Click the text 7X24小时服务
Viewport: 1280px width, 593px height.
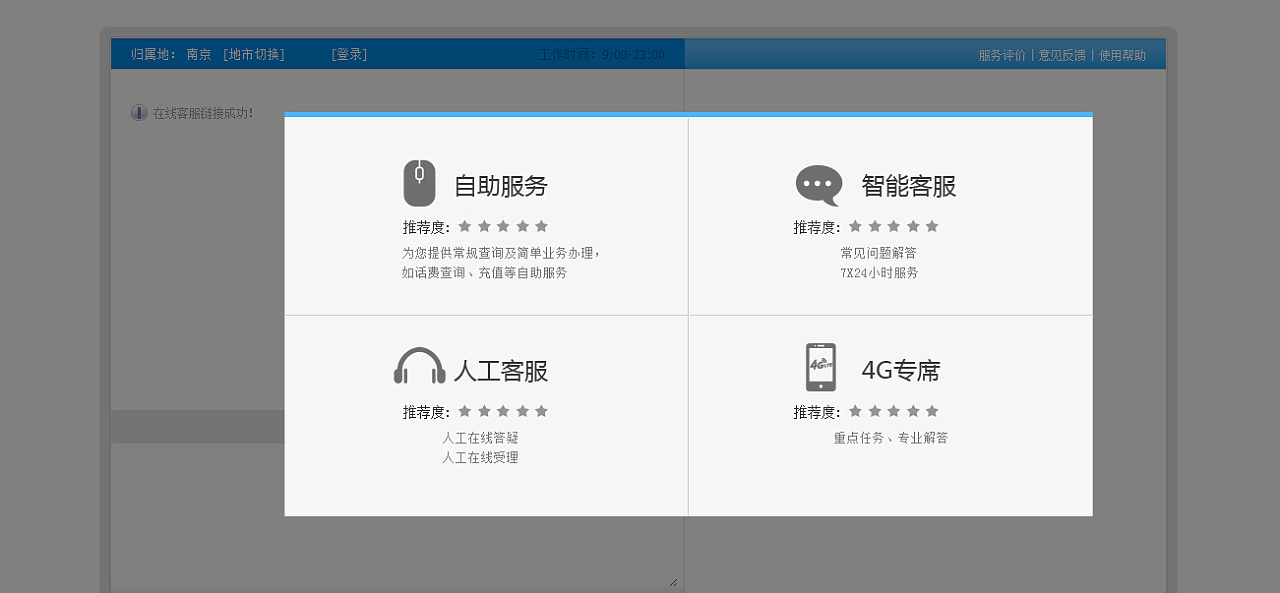pos(879,272)
